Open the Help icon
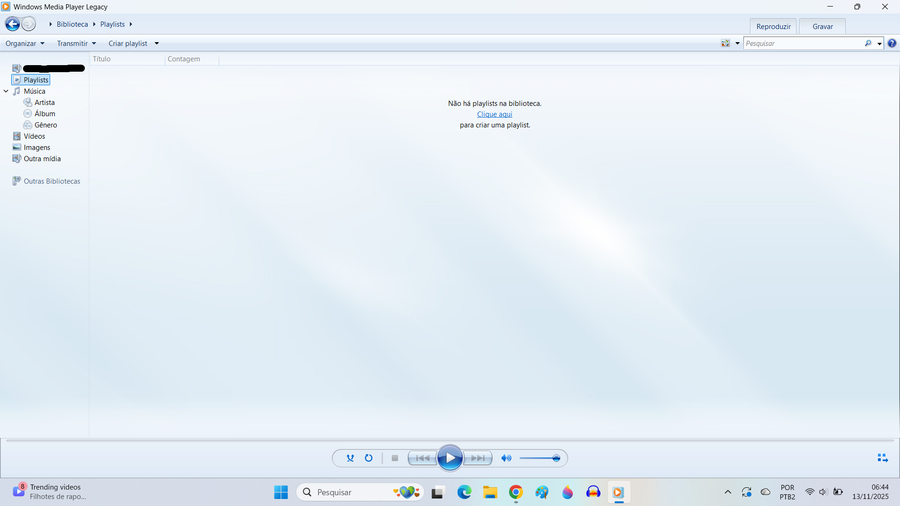 [892, 43]
